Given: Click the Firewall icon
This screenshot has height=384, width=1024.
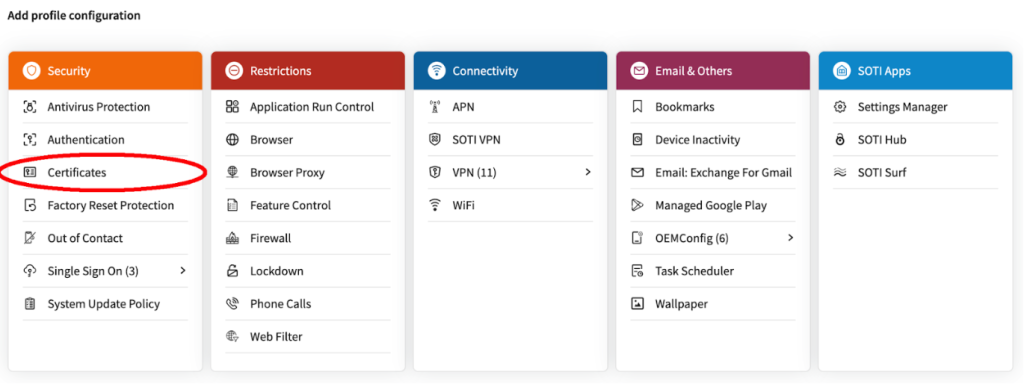Looking at the screenshot, I should 232,238.
